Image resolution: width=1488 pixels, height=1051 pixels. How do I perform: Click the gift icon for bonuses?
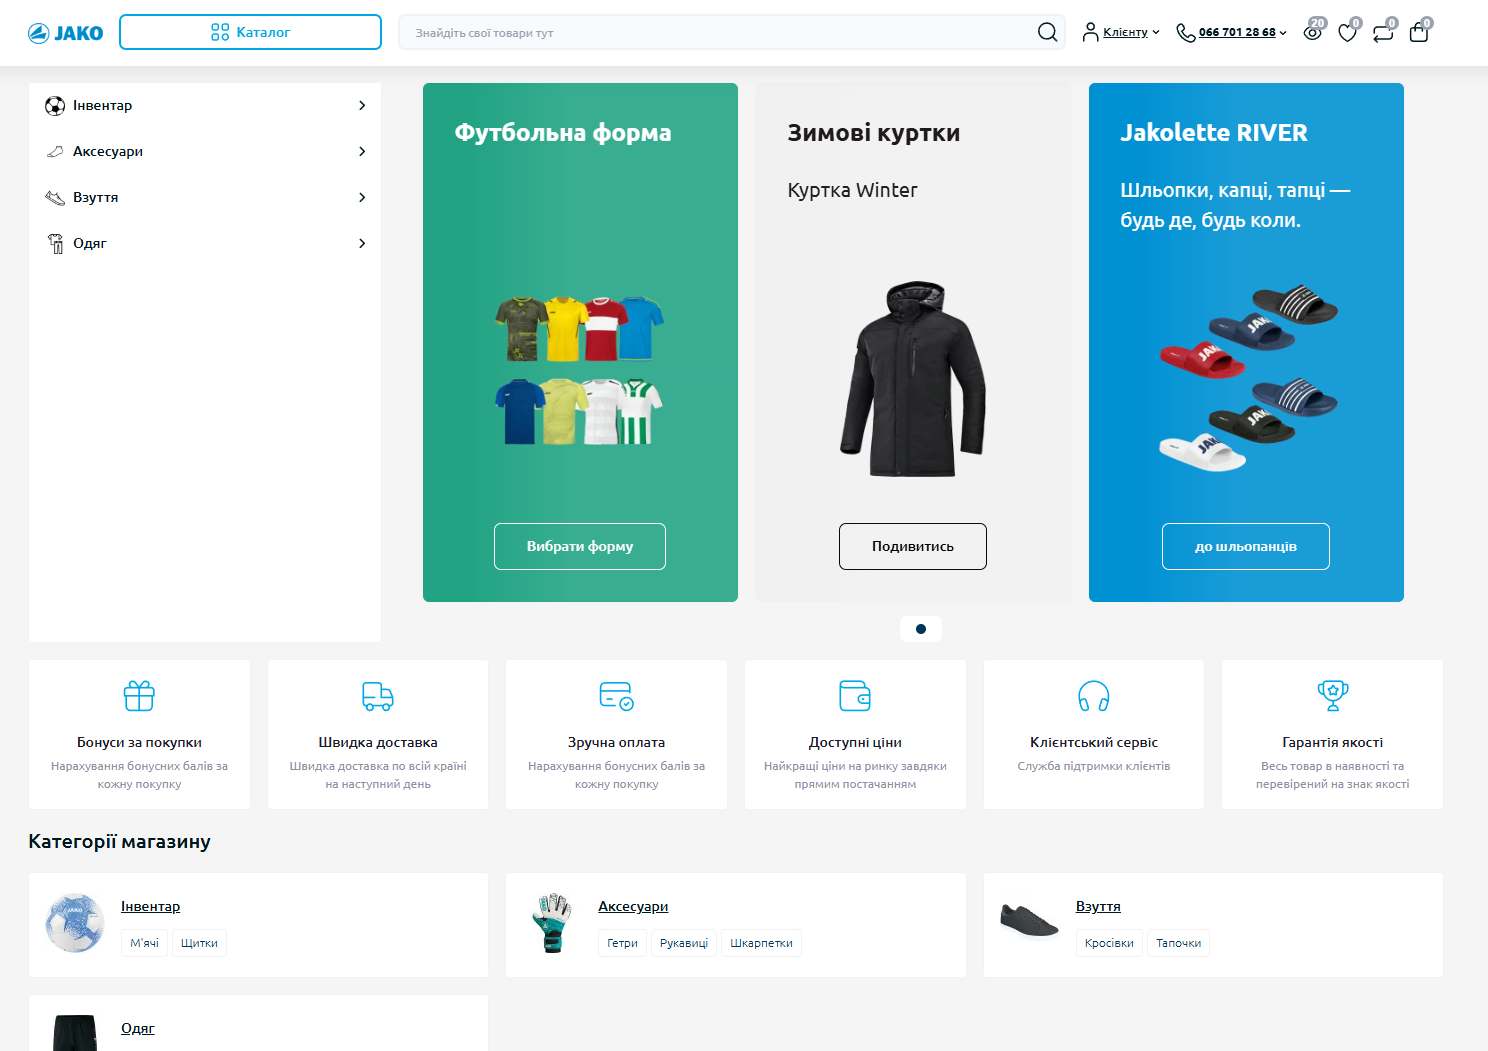pos(139,696)
